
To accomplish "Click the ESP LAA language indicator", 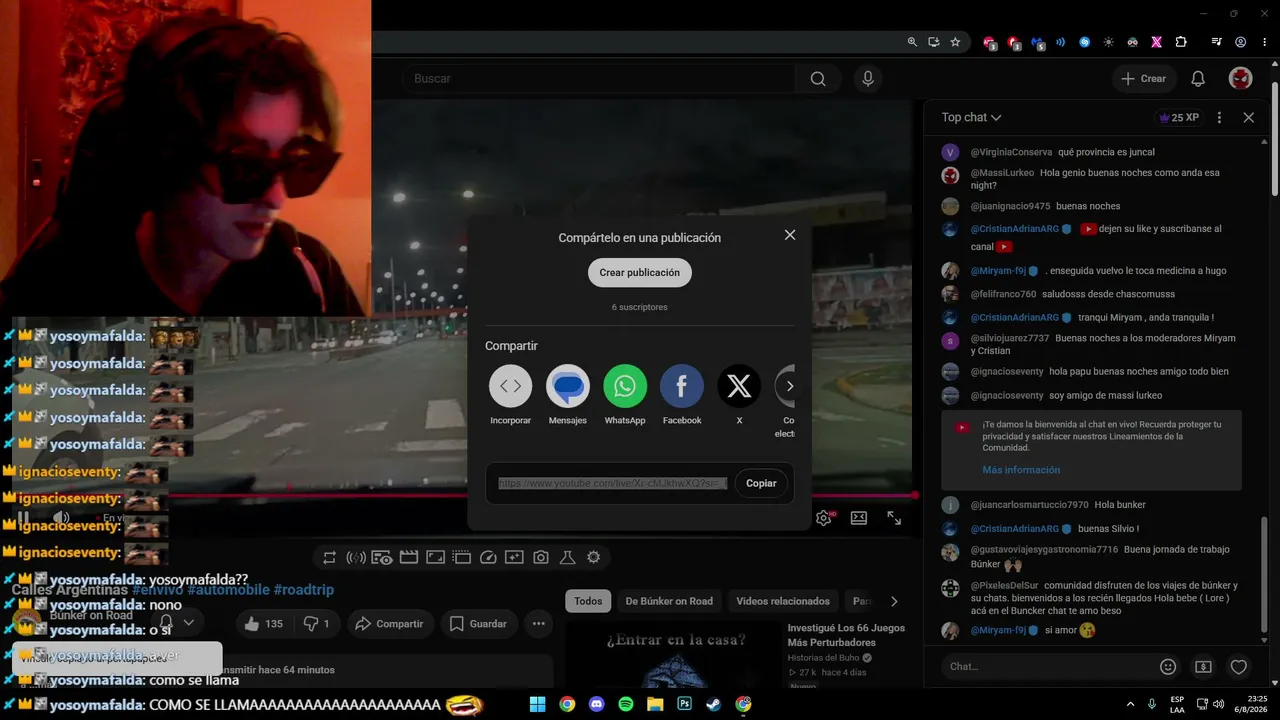I will click(x=1178, y=704).
